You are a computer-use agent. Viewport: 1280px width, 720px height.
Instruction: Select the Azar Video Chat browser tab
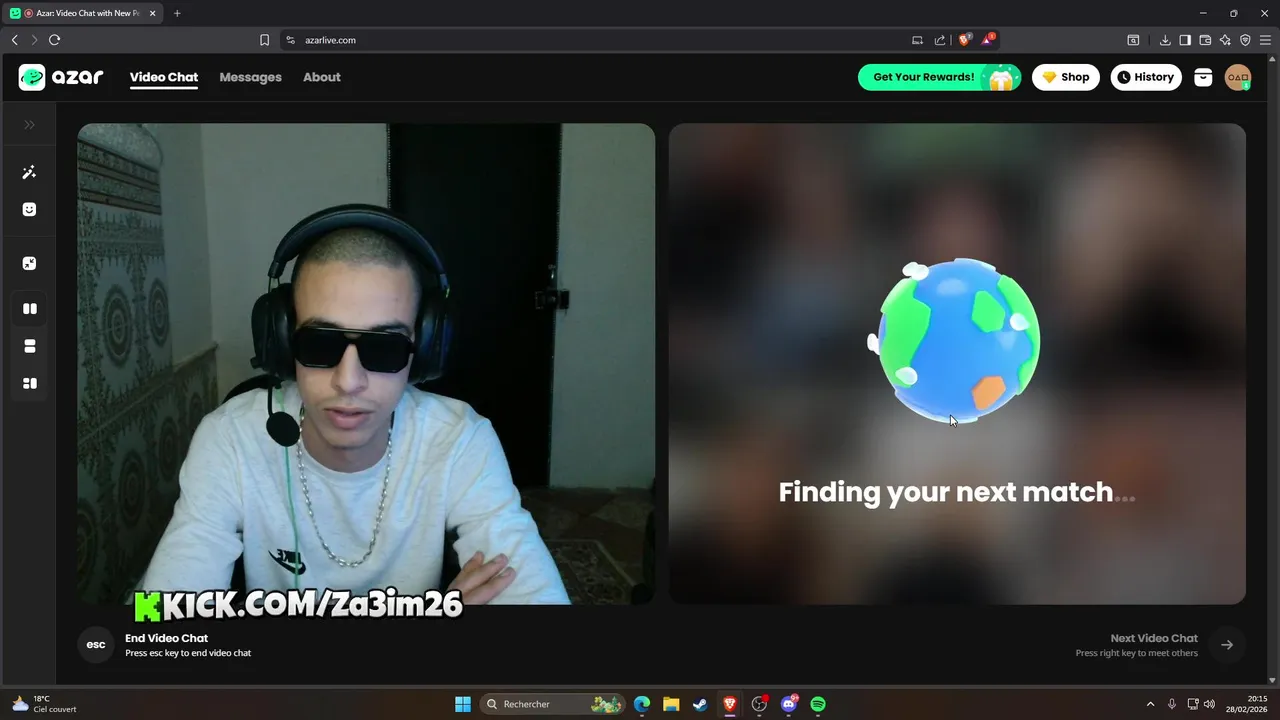pos(84,13)
